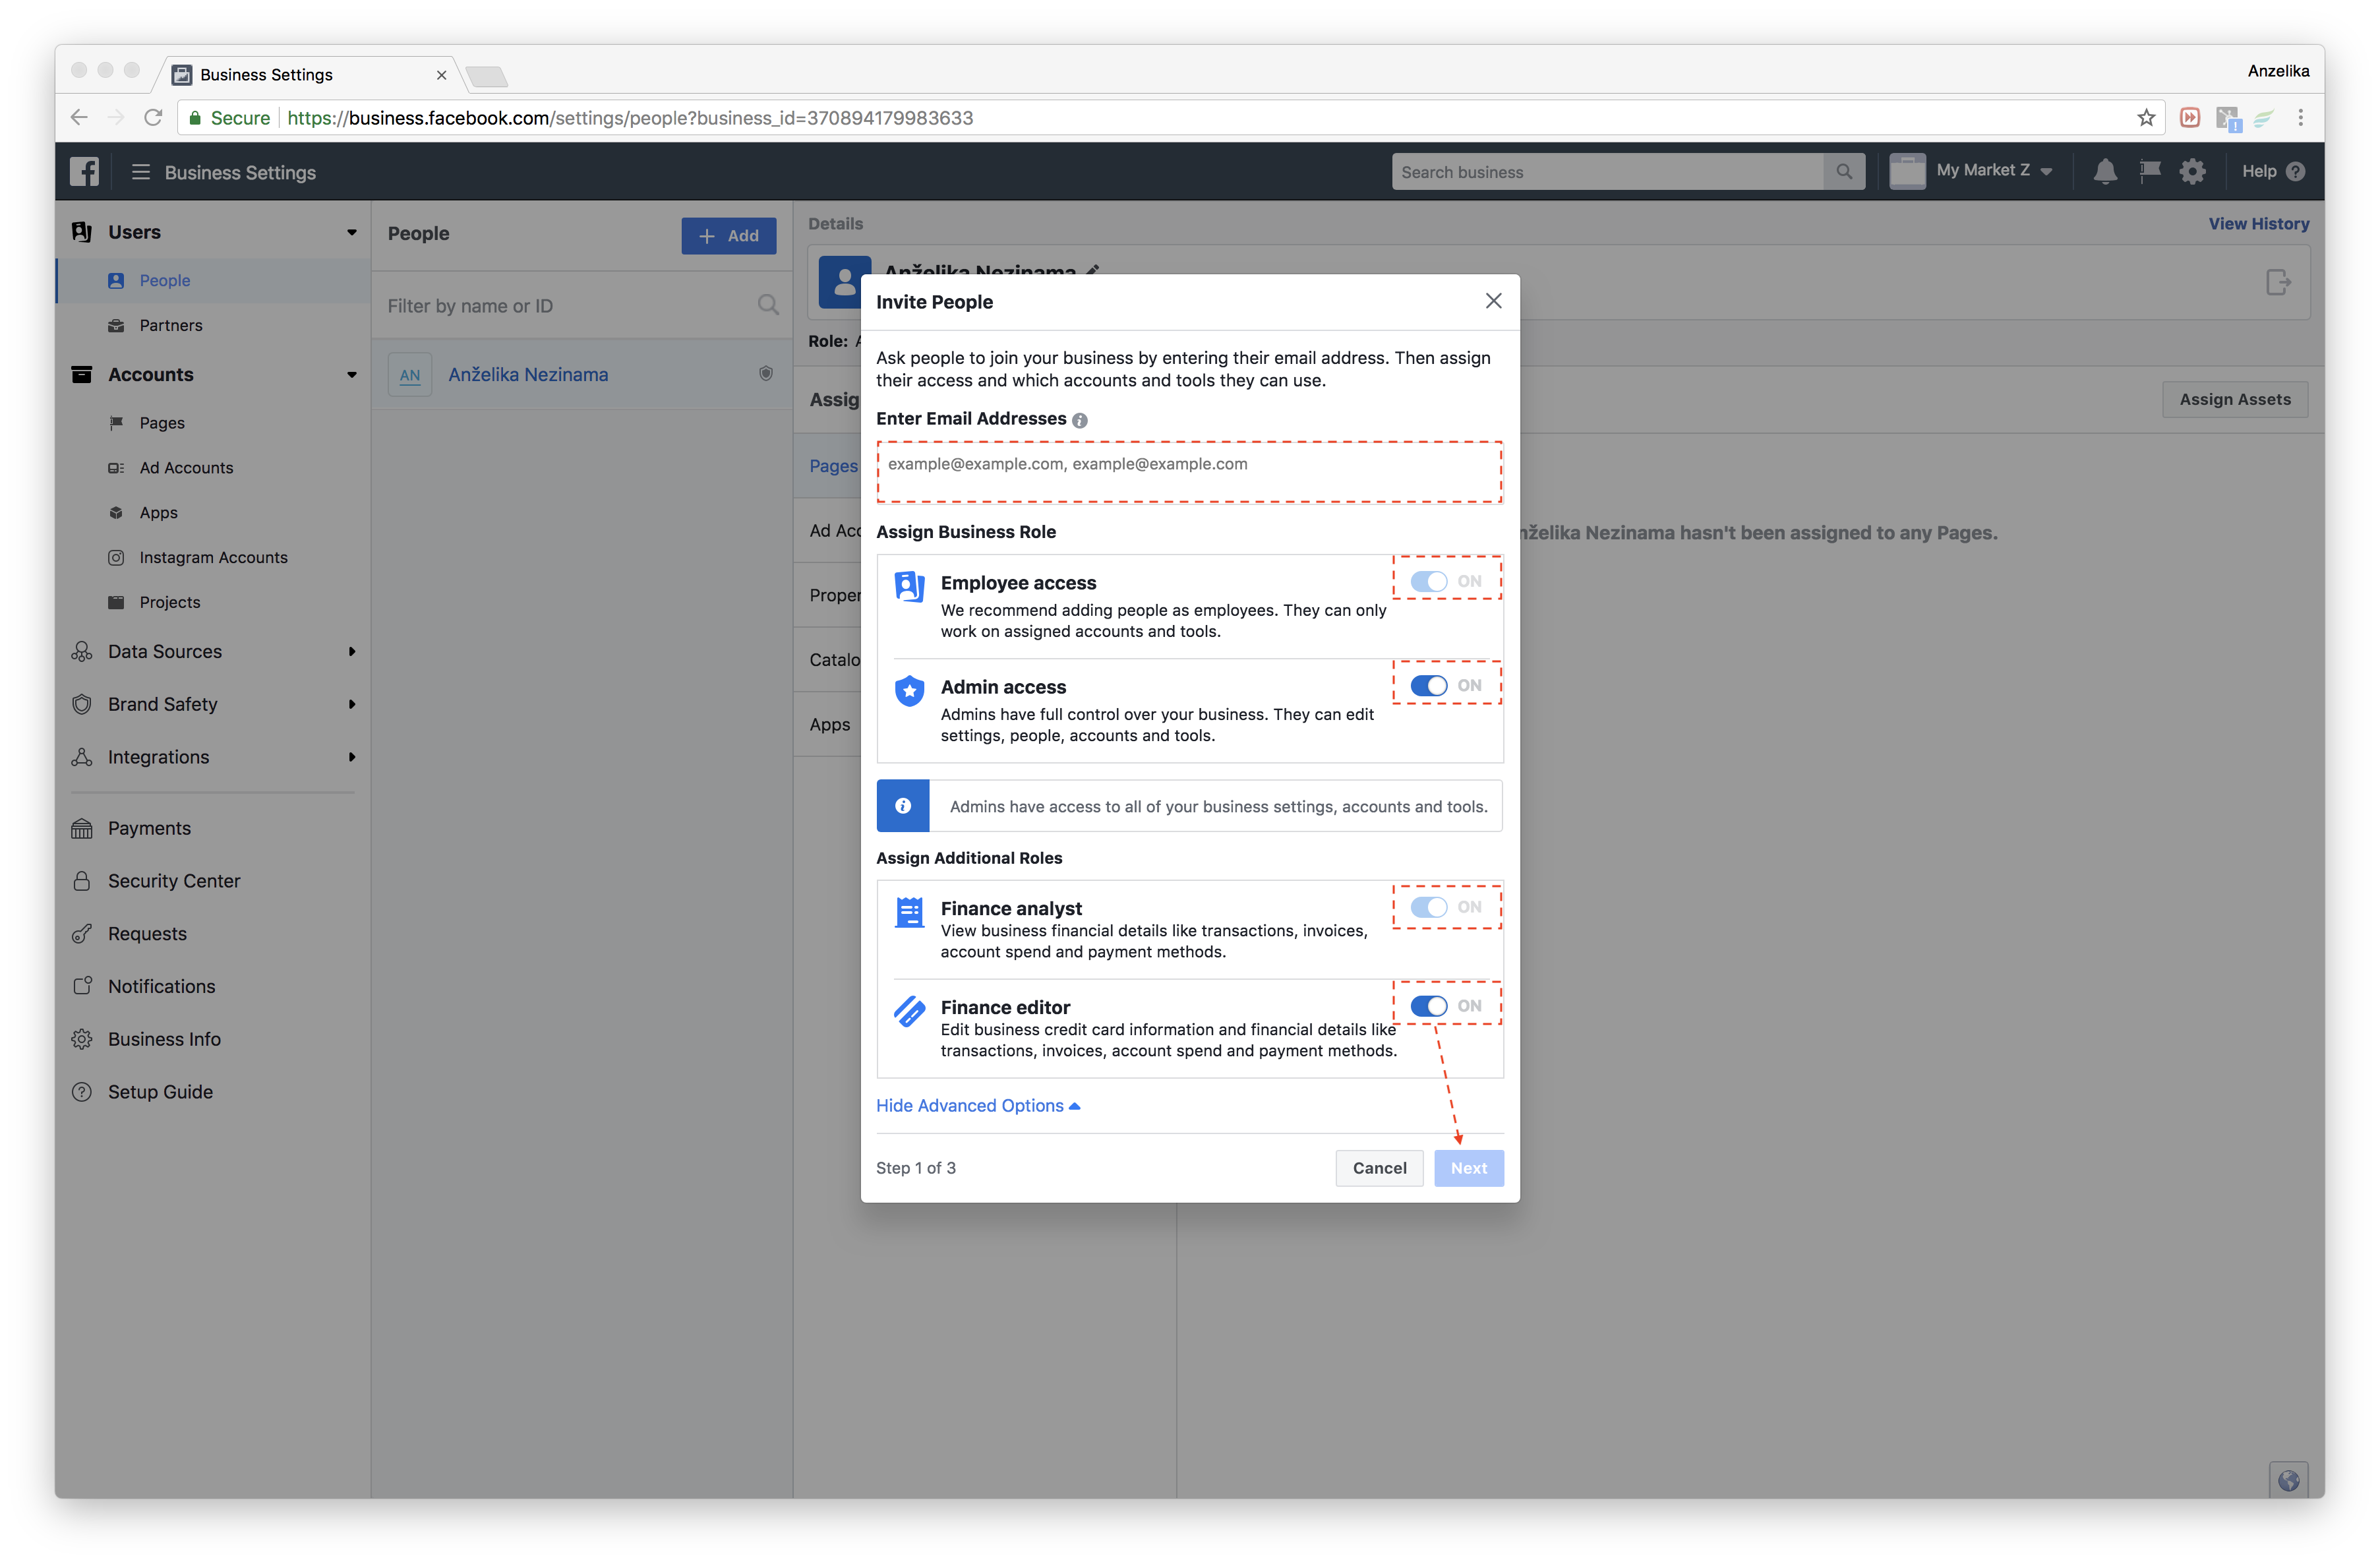This screenshot has width=2380, height=1564.
Task: Open the My Market Z business dropdown
Action: 1970,171
